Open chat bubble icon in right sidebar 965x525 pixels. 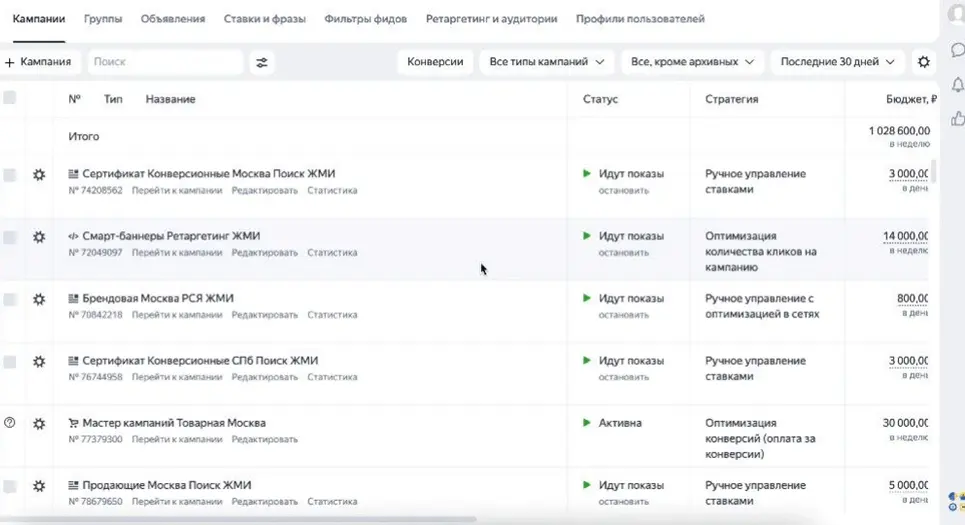click(x=958, y=50)
